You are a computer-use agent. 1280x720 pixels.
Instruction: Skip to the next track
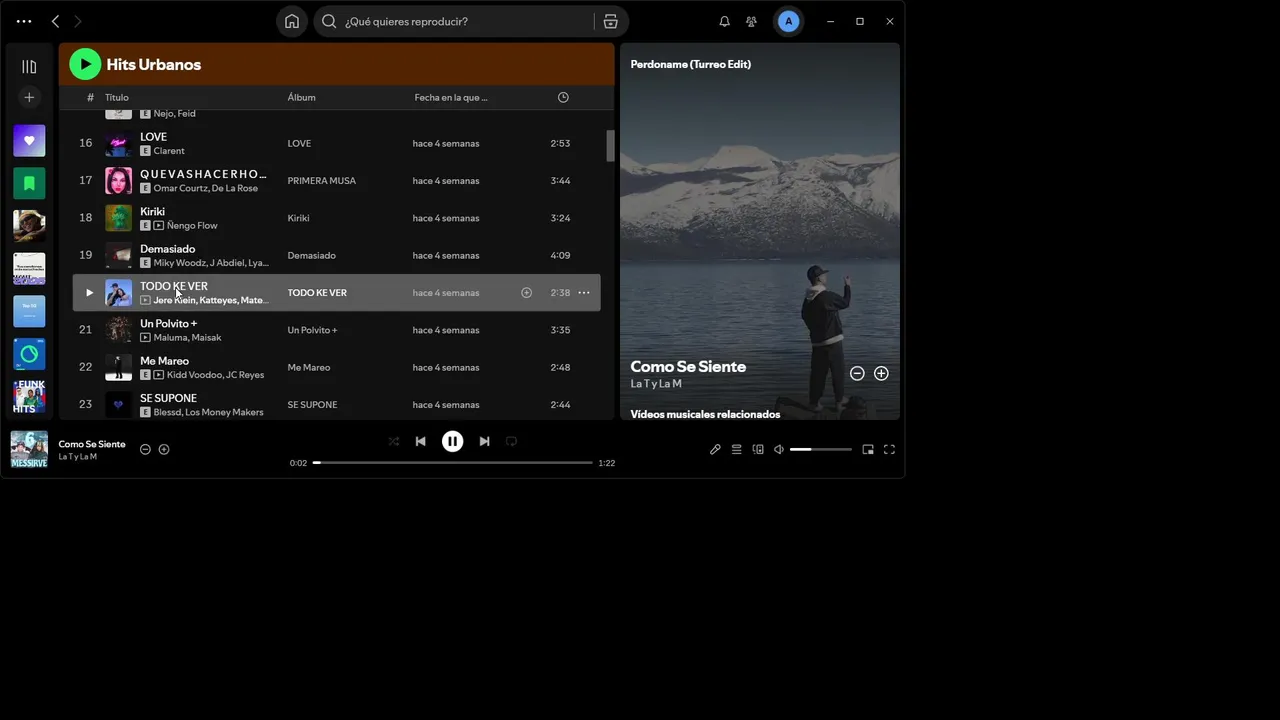[x=484, y=441]
